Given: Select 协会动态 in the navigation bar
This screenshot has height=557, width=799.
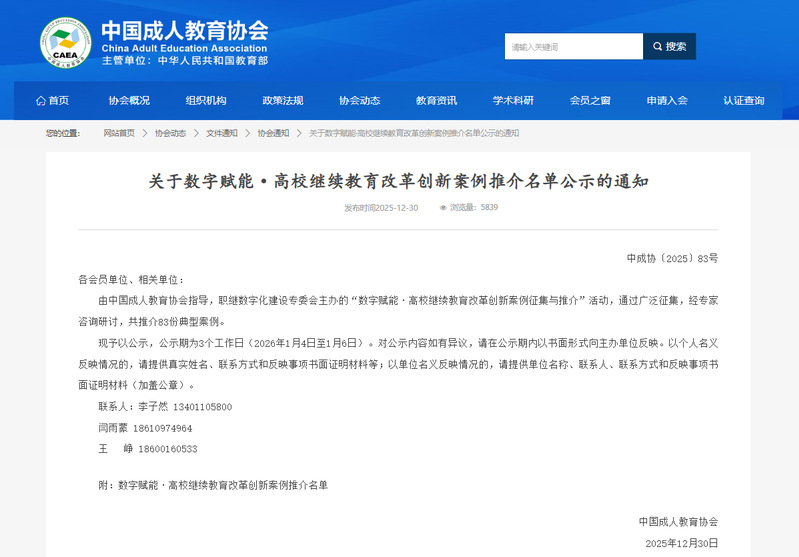Looking at the screenshot, I should 359,101.
